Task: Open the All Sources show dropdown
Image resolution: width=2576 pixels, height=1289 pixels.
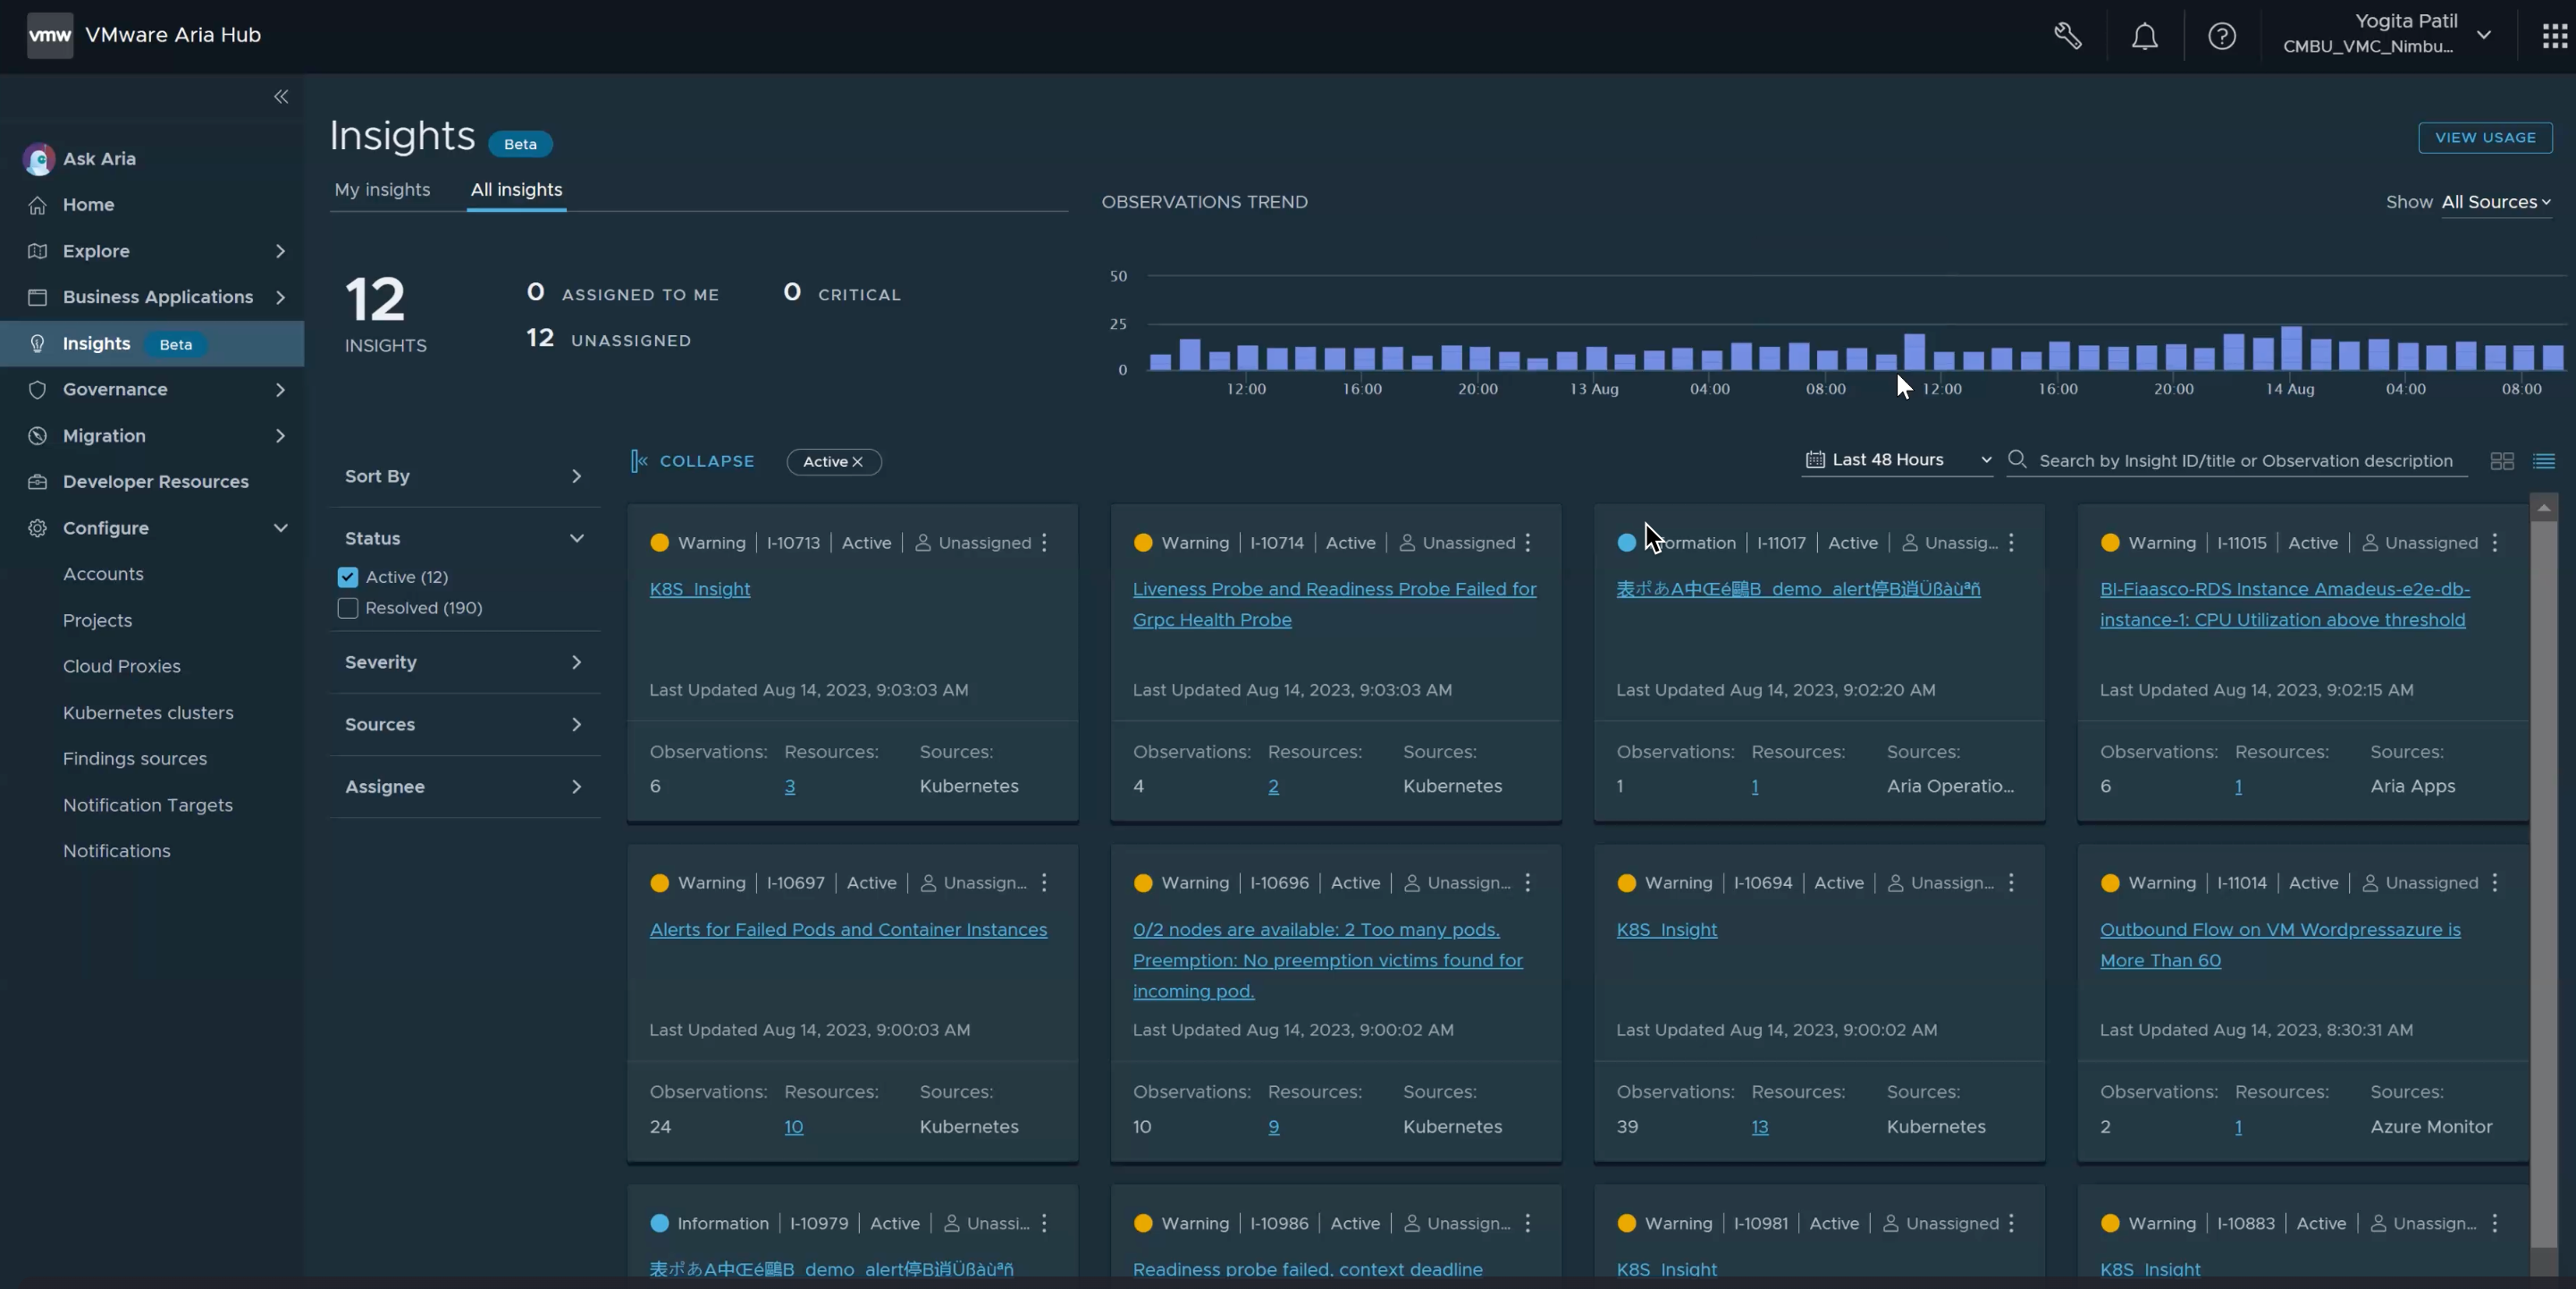Action: pyautogui.click(x=2496, y=202)
